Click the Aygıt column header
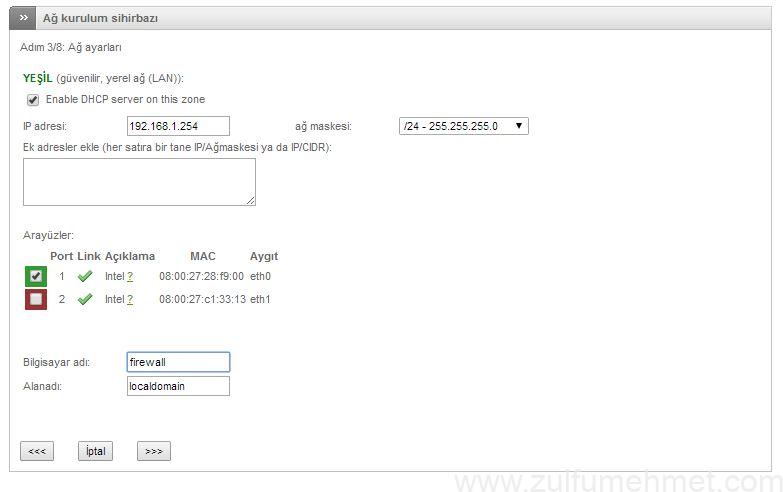Screen dimensions: 783x492 click(x=264, y=256)
